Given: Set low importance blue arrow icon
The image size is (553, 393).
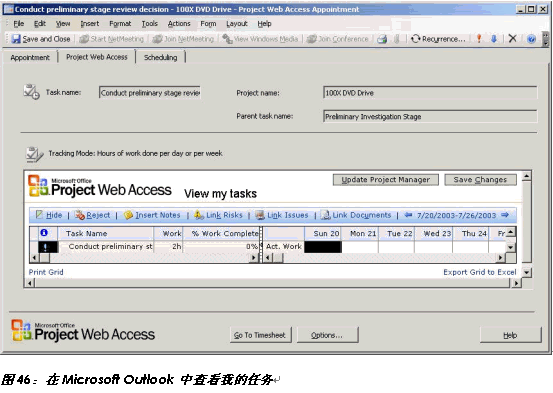Looking at the screenshot, I should pos(494,38).
